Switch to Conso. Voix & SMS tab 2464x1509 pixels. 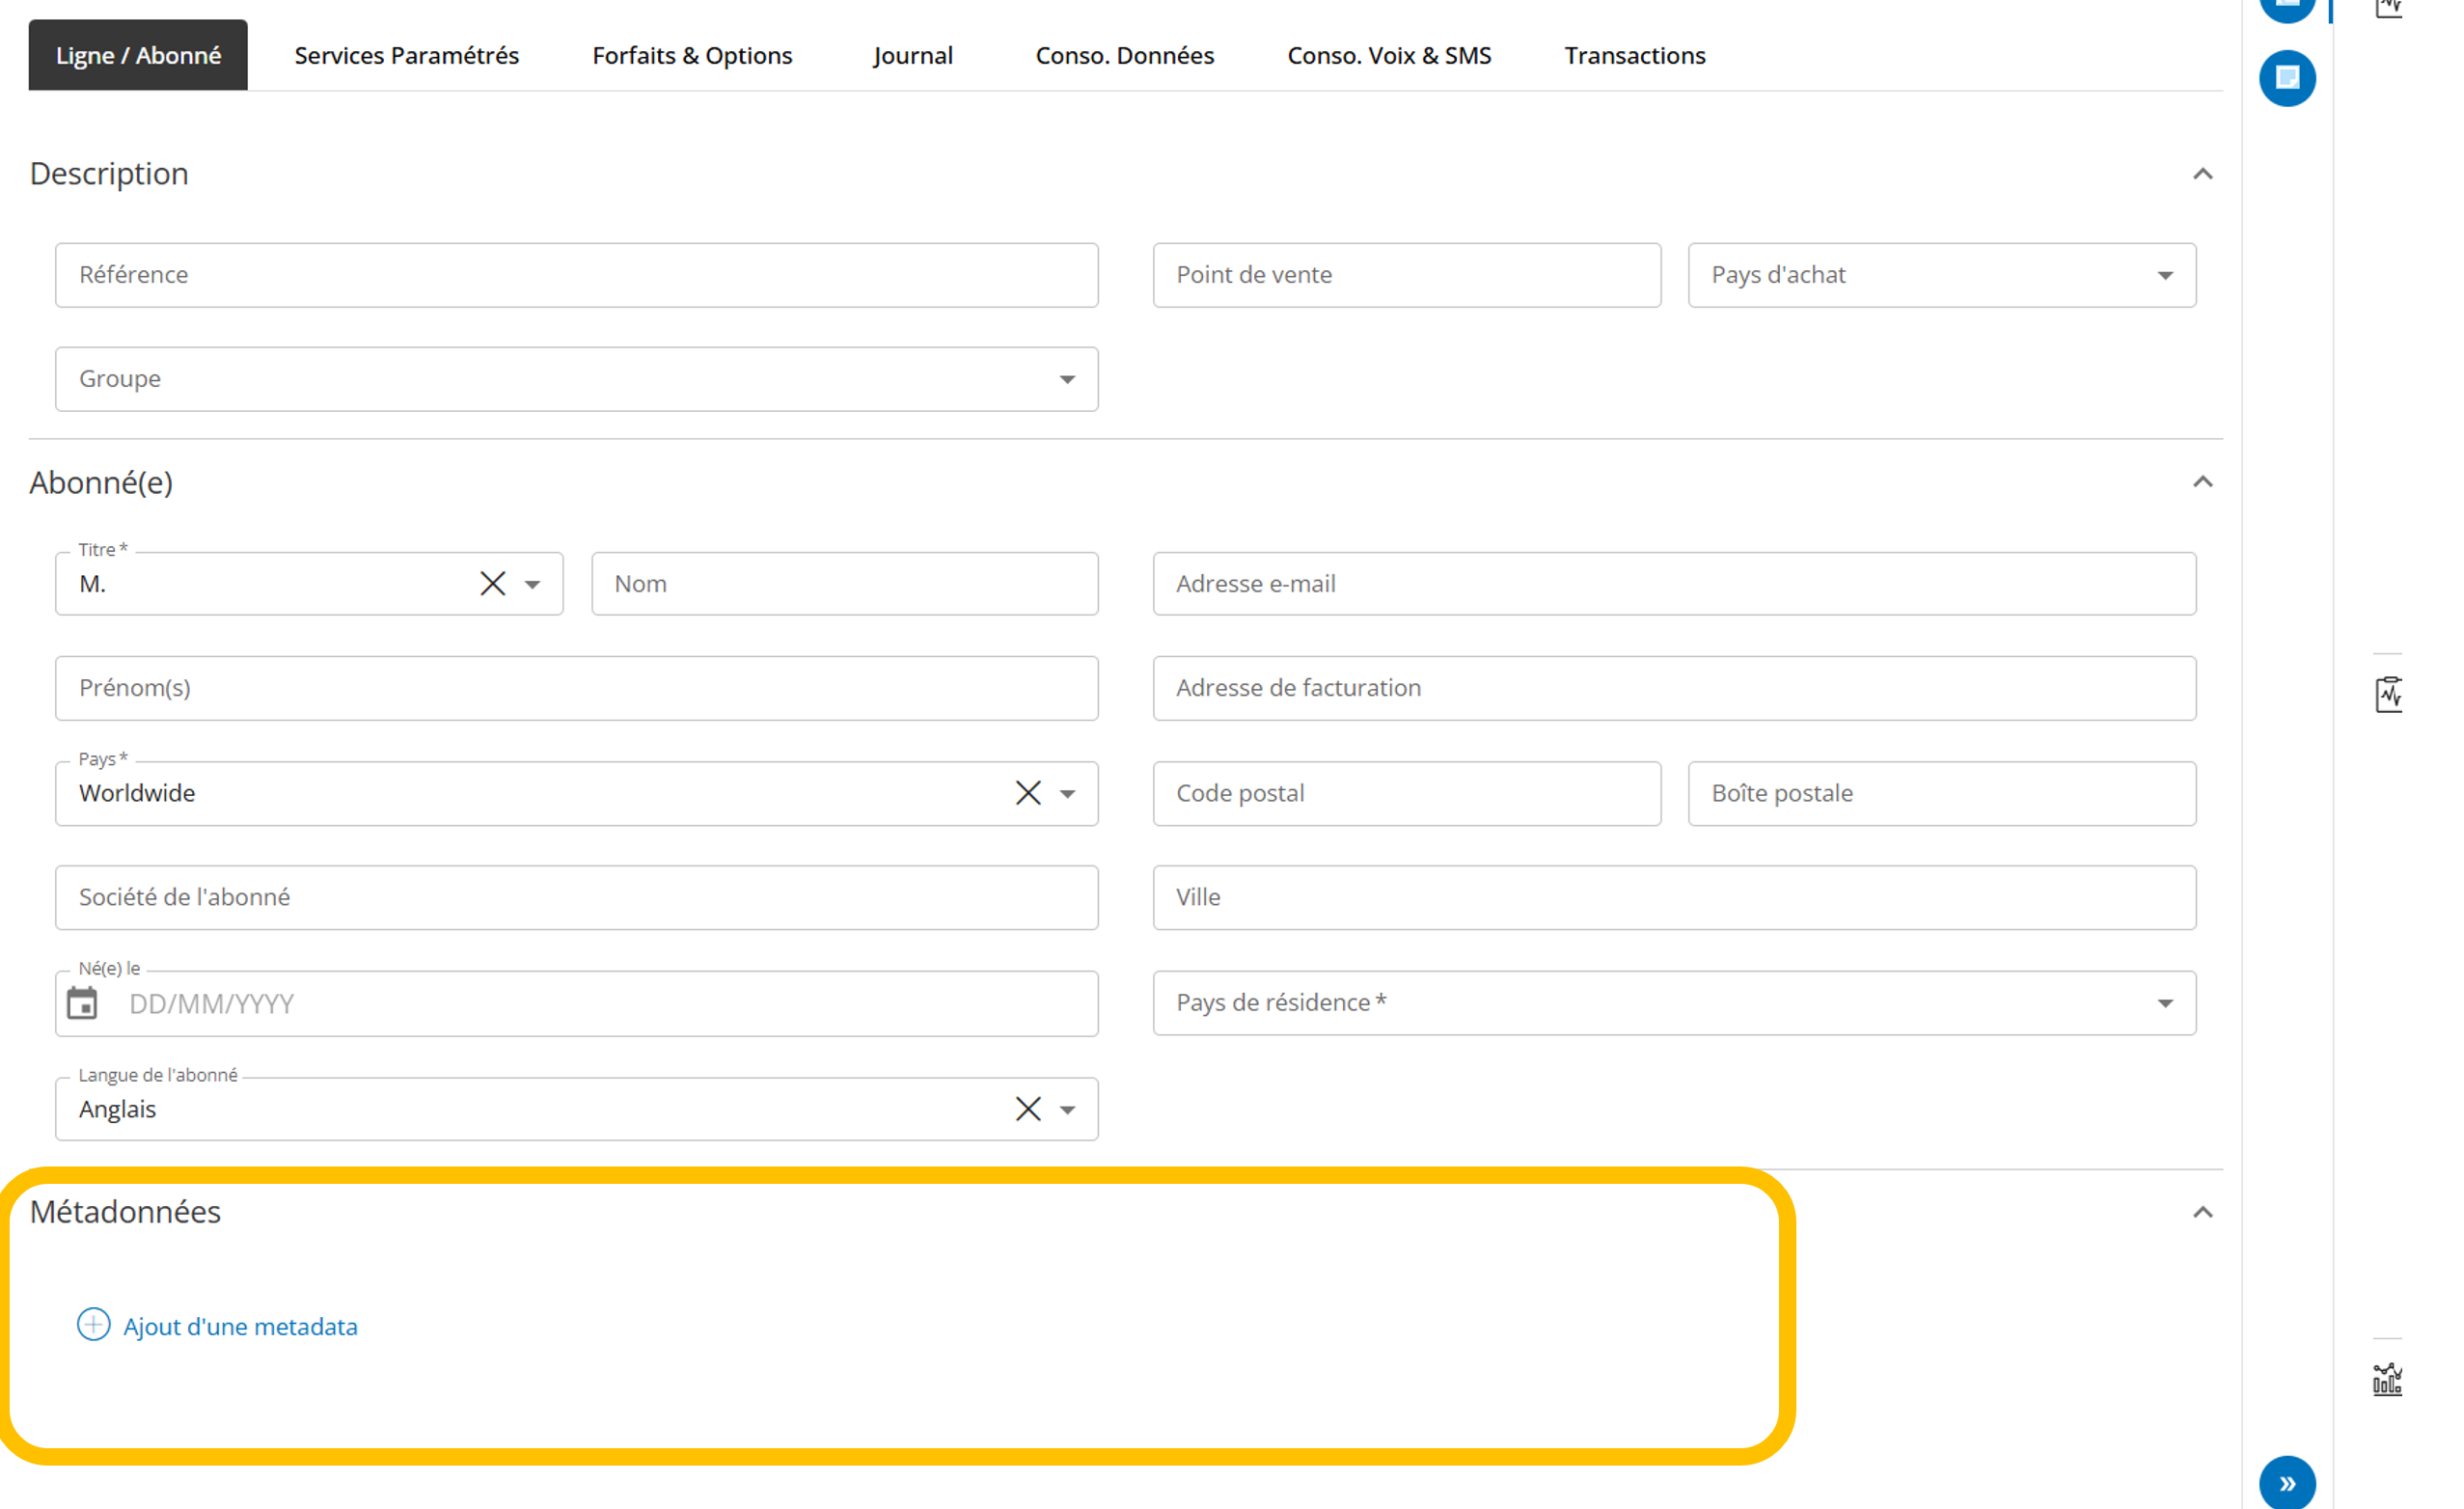click(x=1389, y=55)
